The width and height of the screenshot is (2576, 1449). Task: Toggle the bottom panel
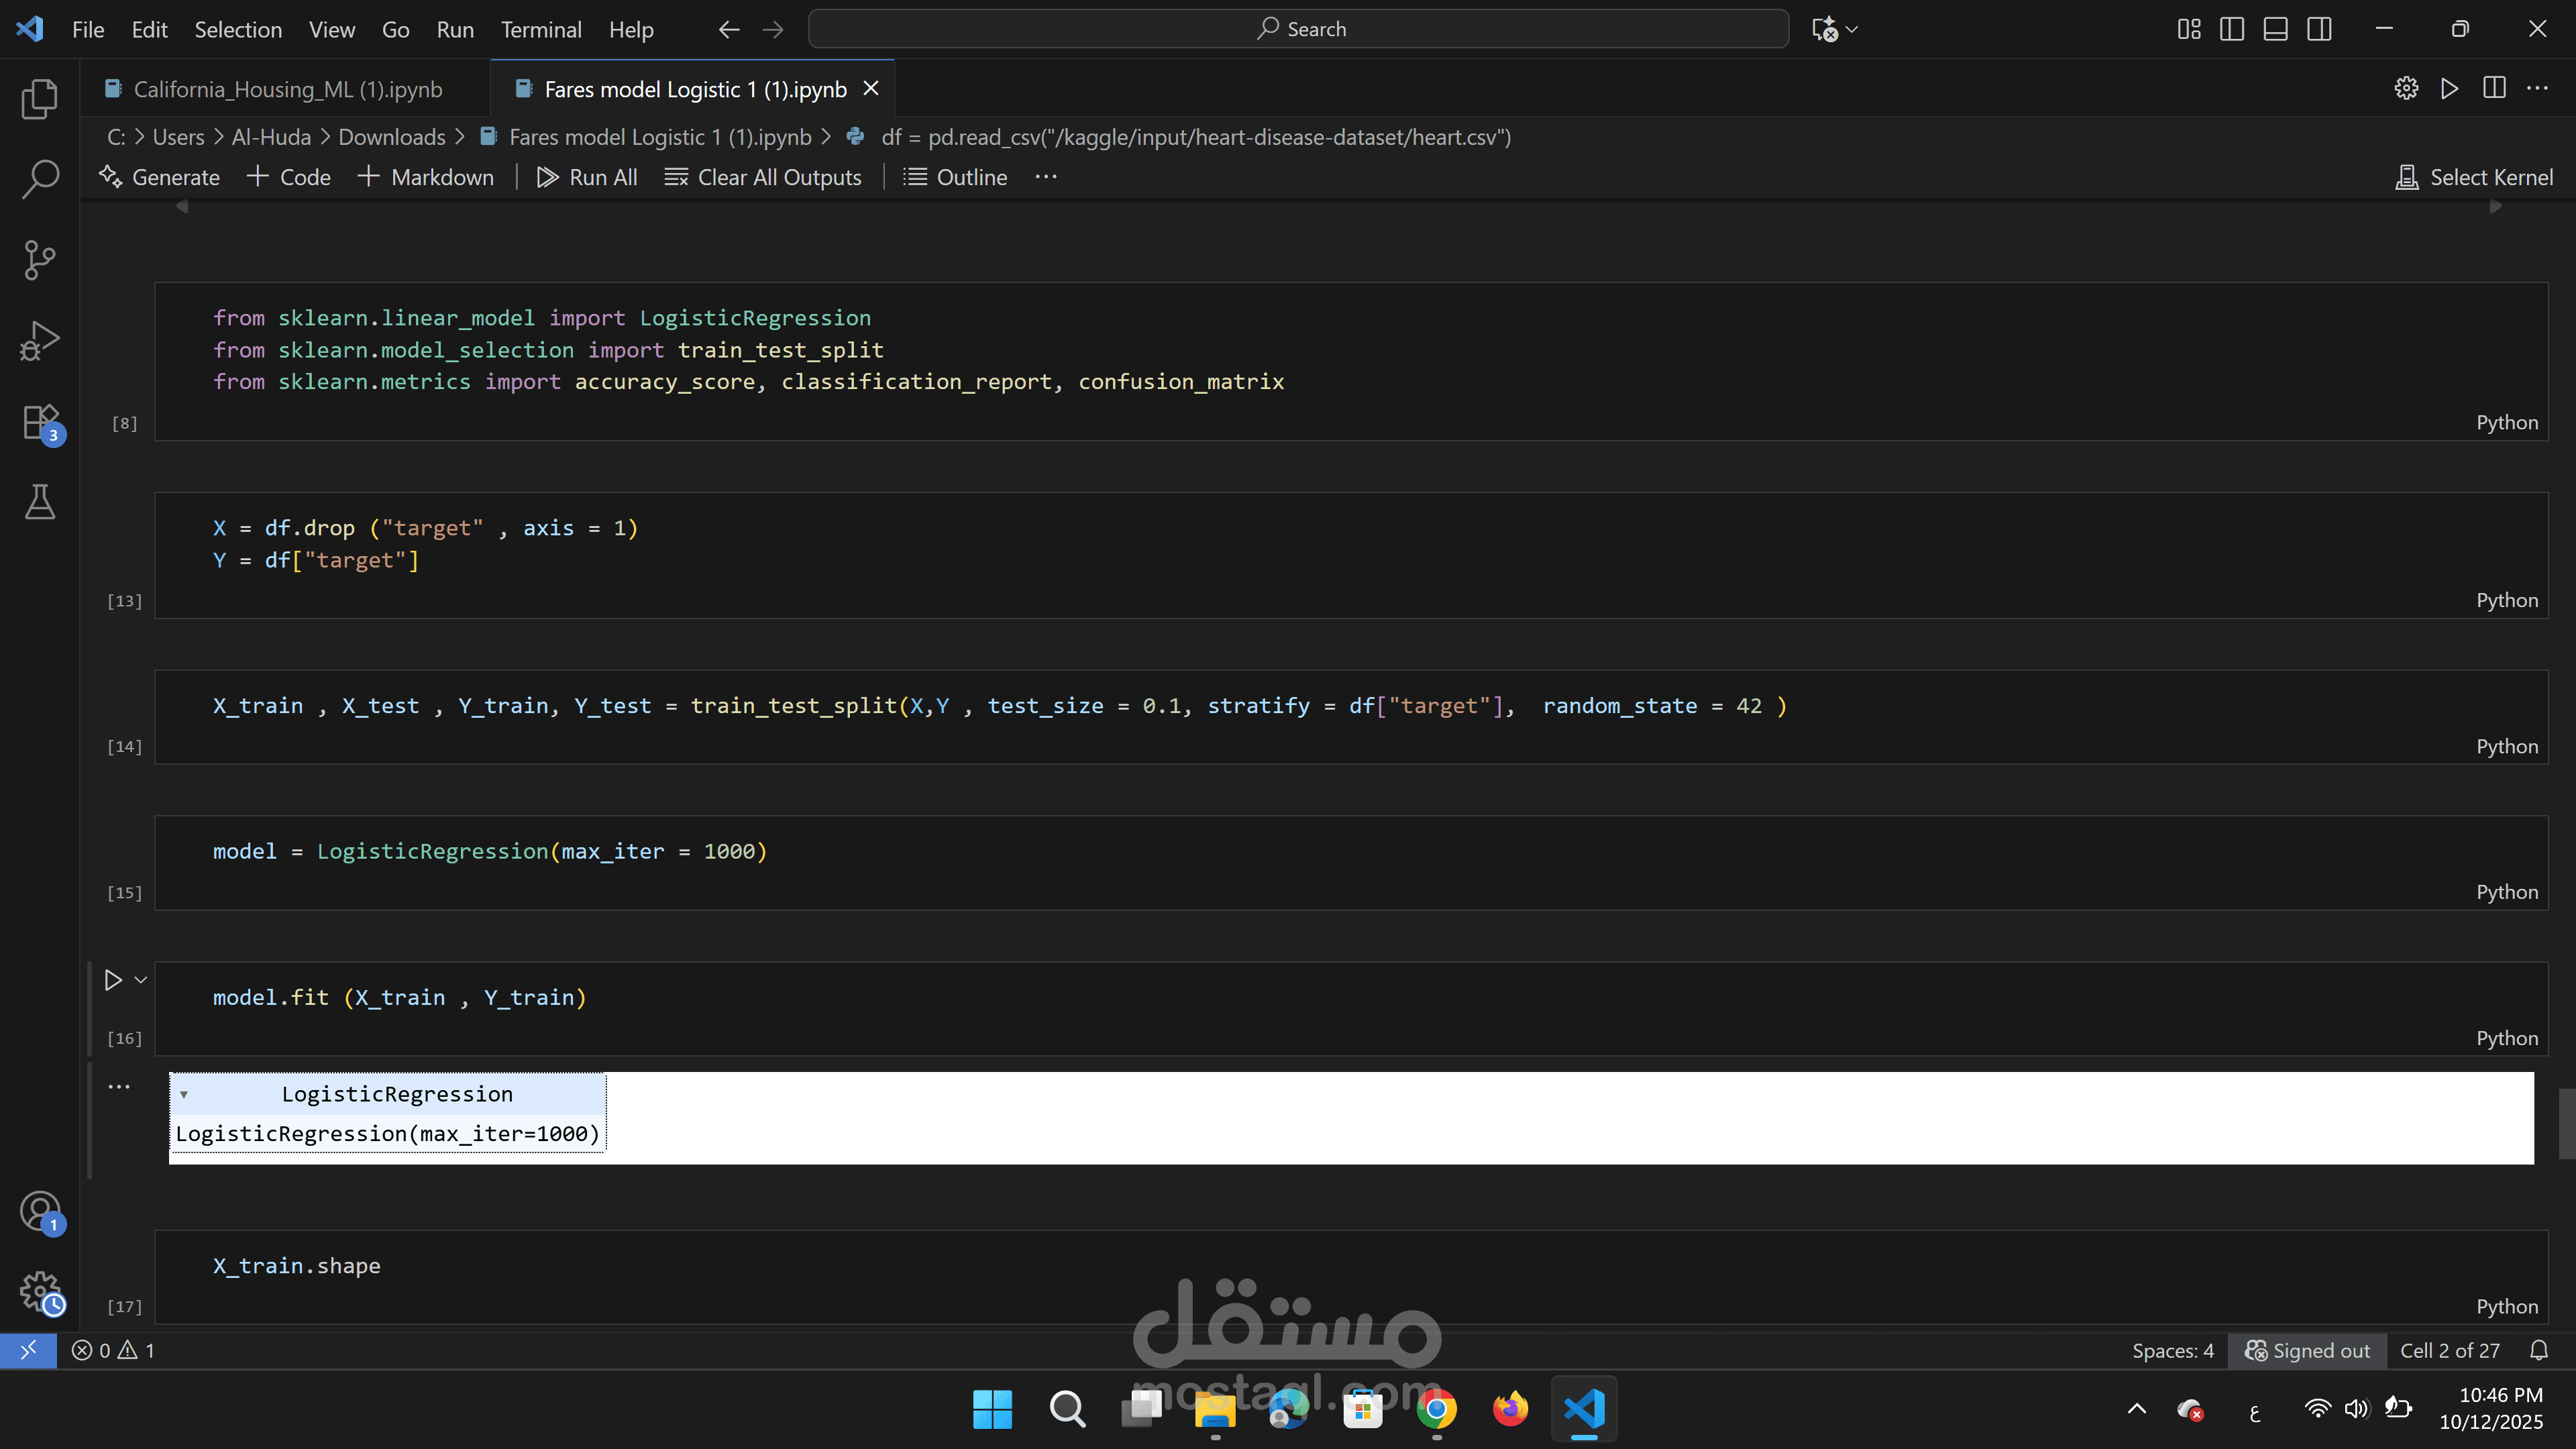coord(2276,30)
